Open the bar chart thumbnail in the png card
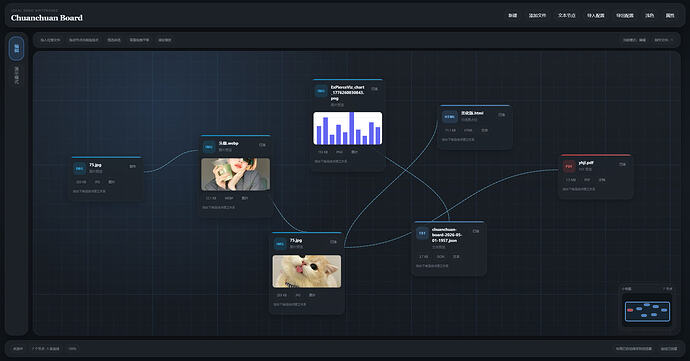Viewport: 690px width, 361px height. pyautogui.click(x=348, y=128)
